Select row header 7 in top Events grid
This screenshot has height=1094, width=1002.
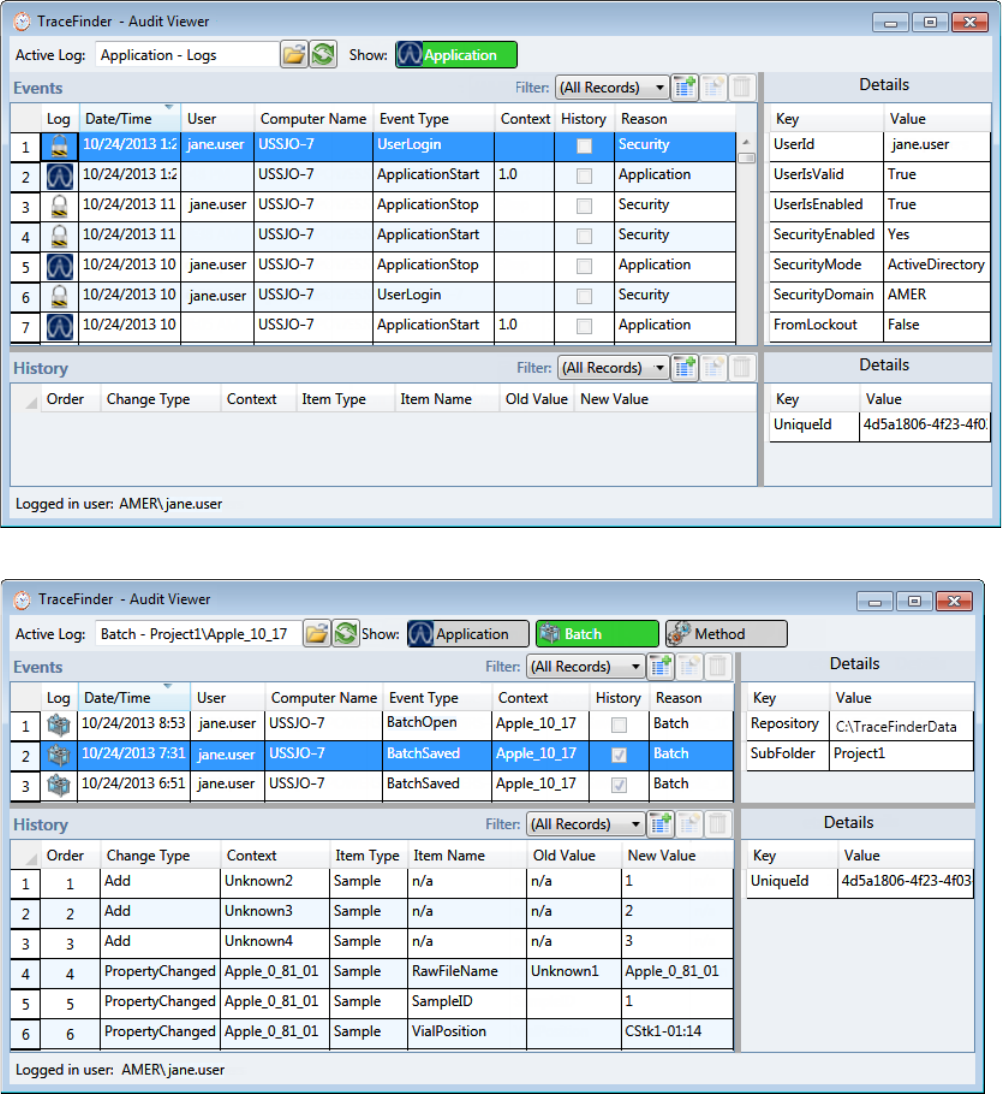[x=26, y=327]
